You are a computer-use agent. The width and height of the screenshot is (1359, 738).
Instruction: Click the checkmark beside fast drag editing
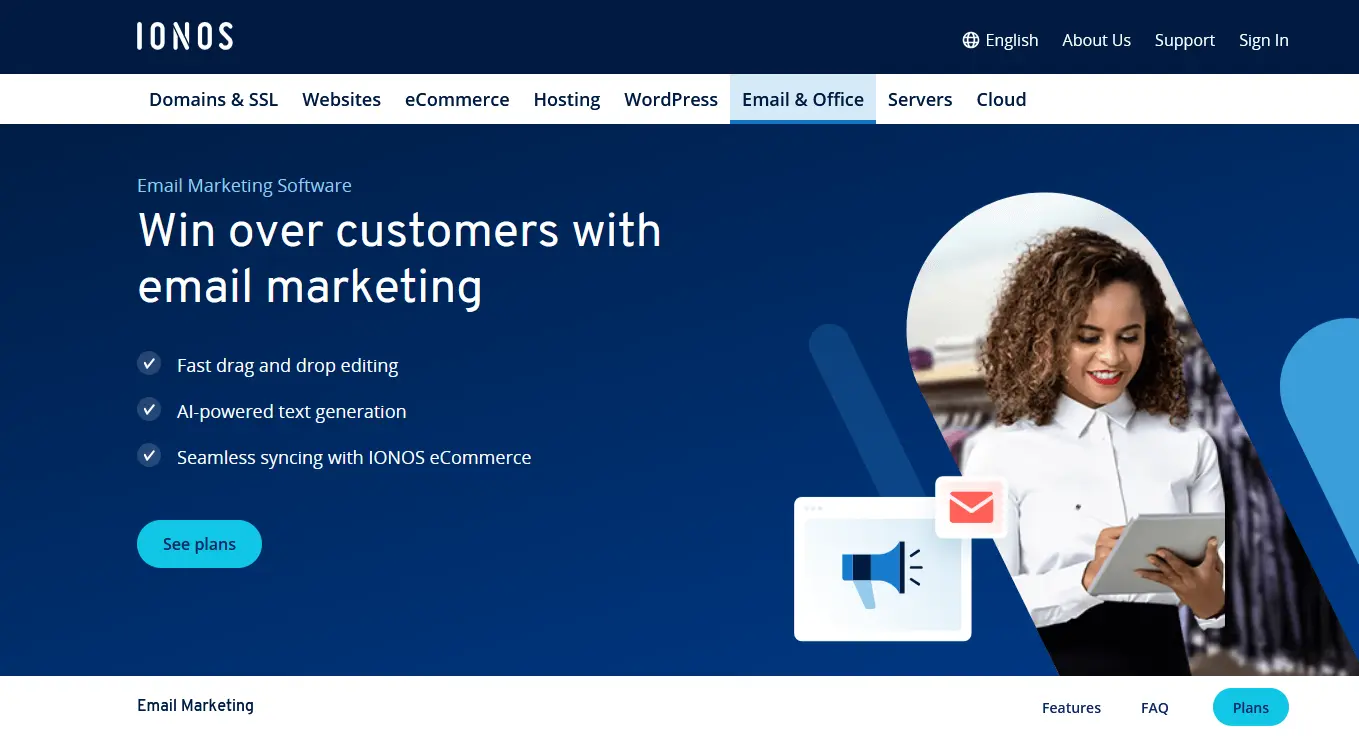[149, 363]
